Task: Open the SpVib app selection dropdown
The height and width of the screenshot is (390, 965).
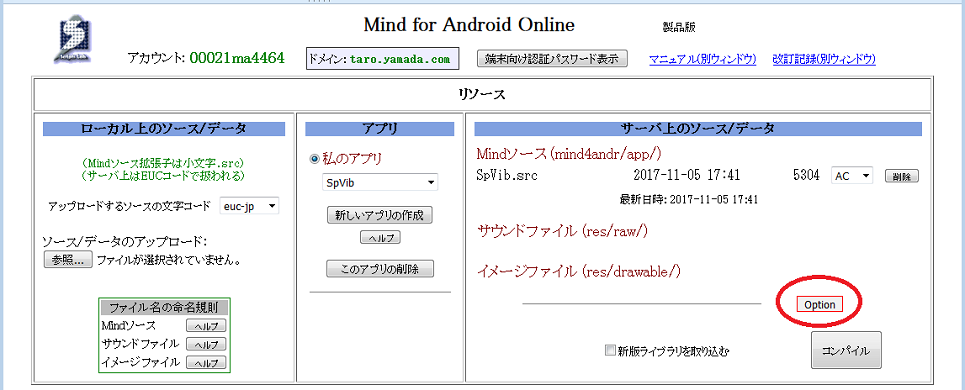Action: pyautogui.click(x=380, y=183)
